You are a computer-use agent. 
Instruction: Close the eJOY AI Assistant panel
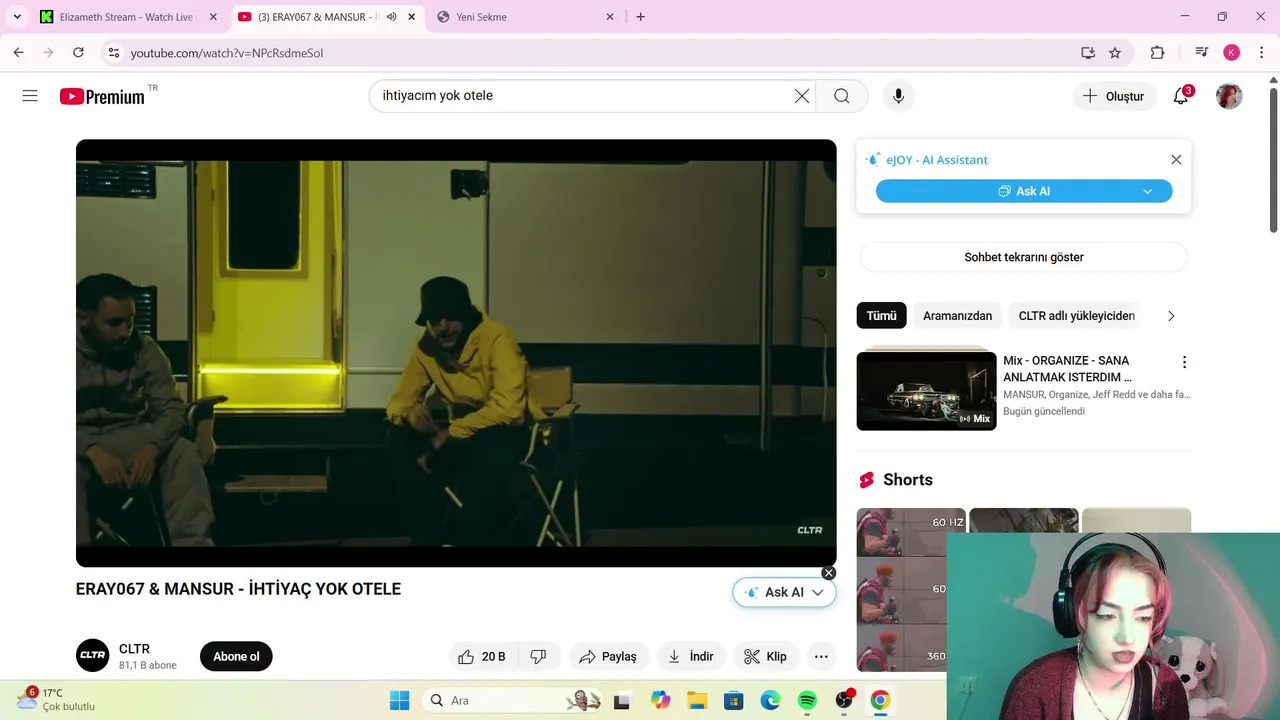pyautogui.click(x=1176, y=160)
